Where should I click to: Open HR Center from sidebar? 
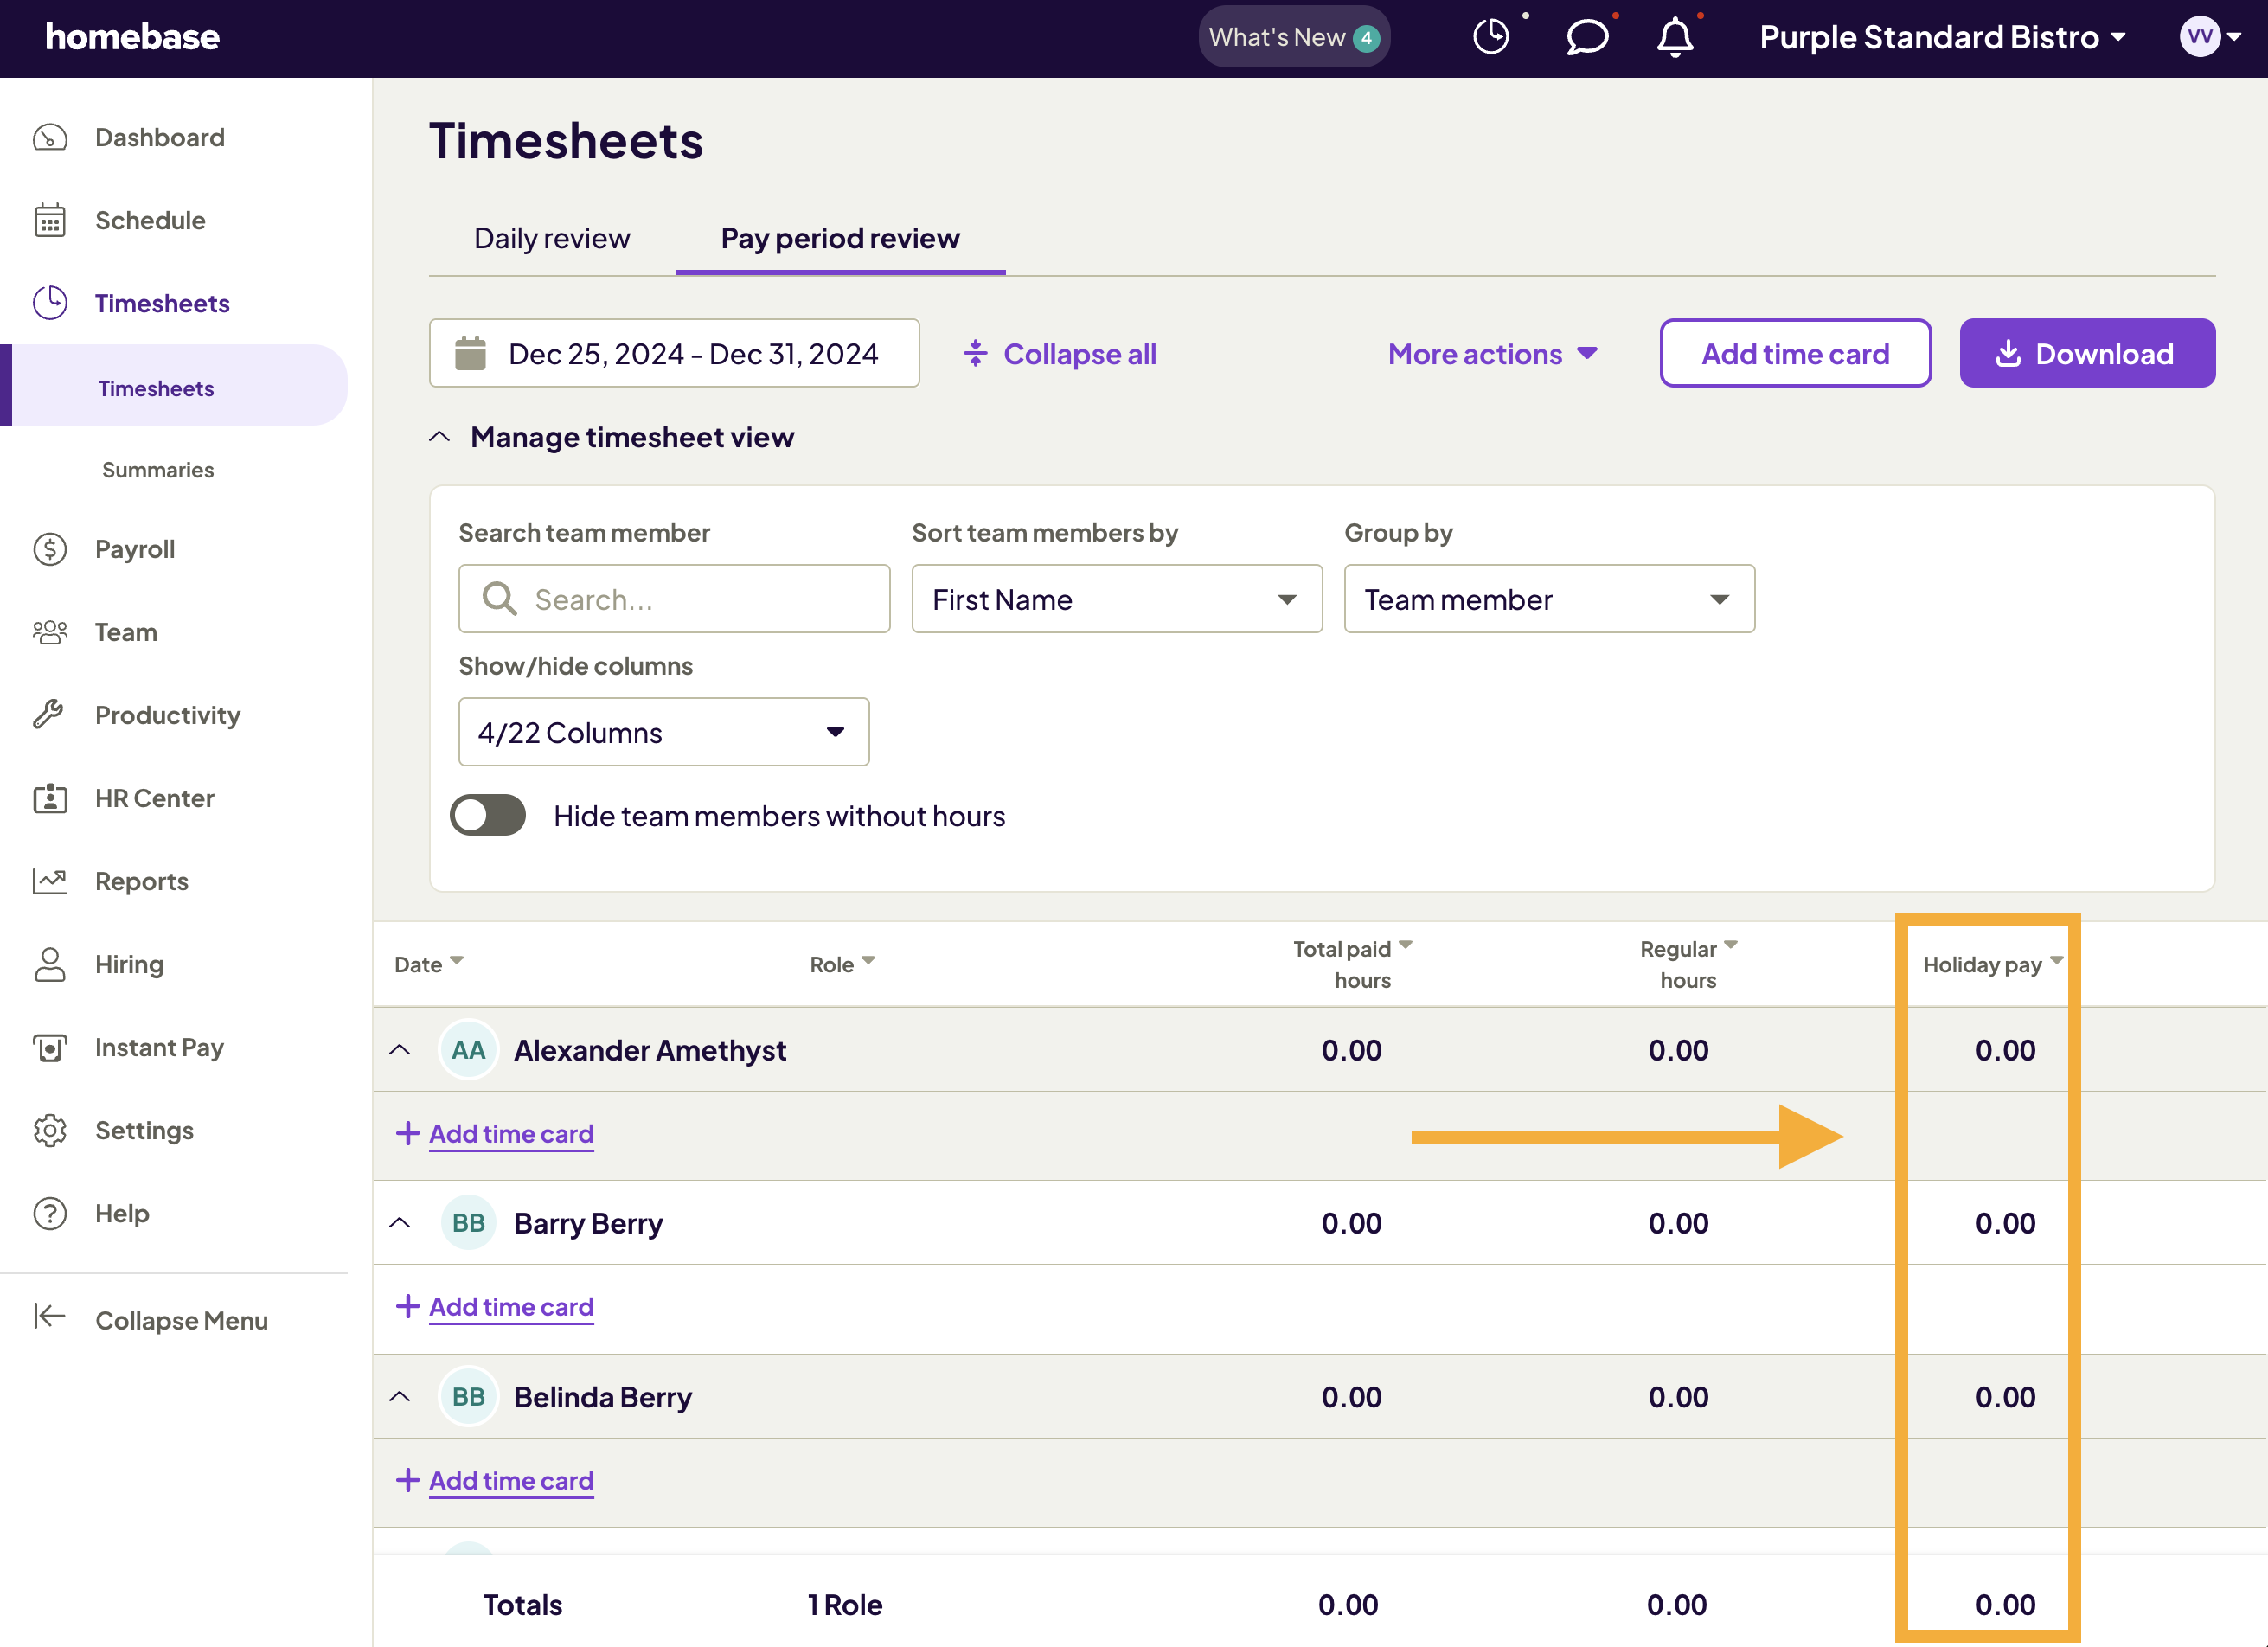[x=154, y=798]
